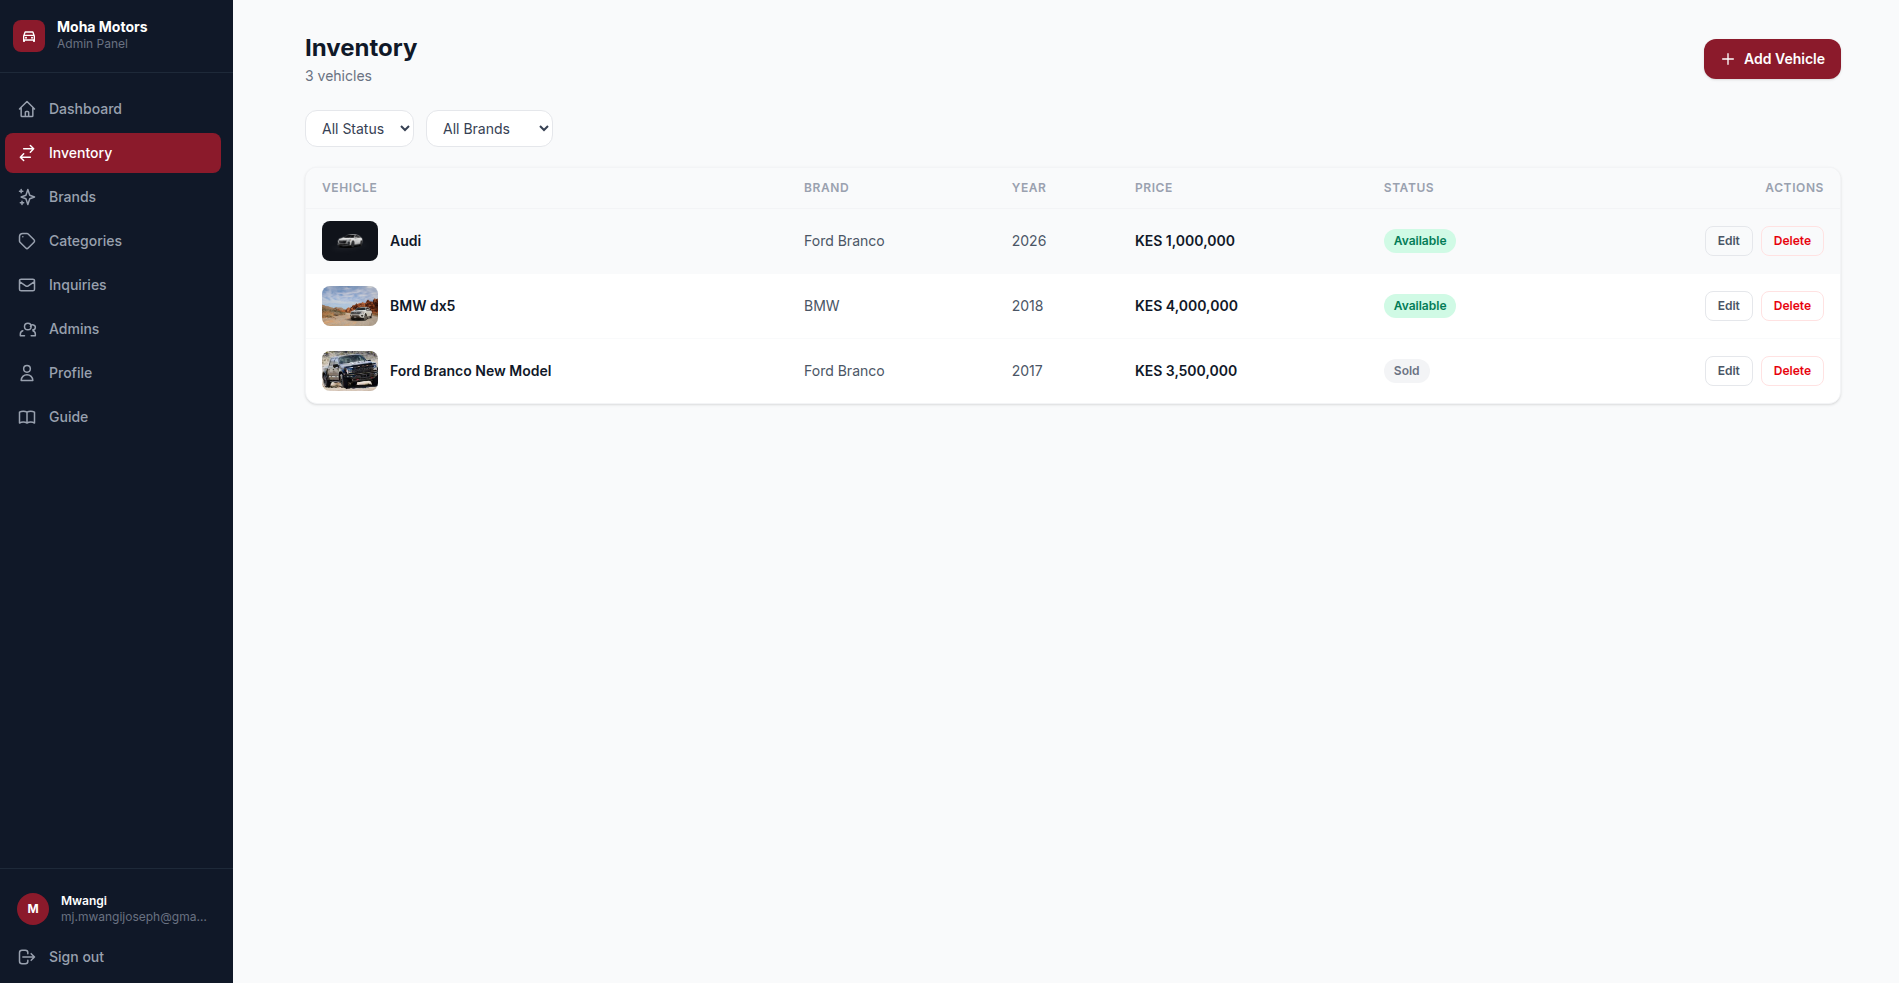This screenshot has width=1899, height=983.
Task: Expand the All Status dropdown
Action: click(x=359, y=128)
